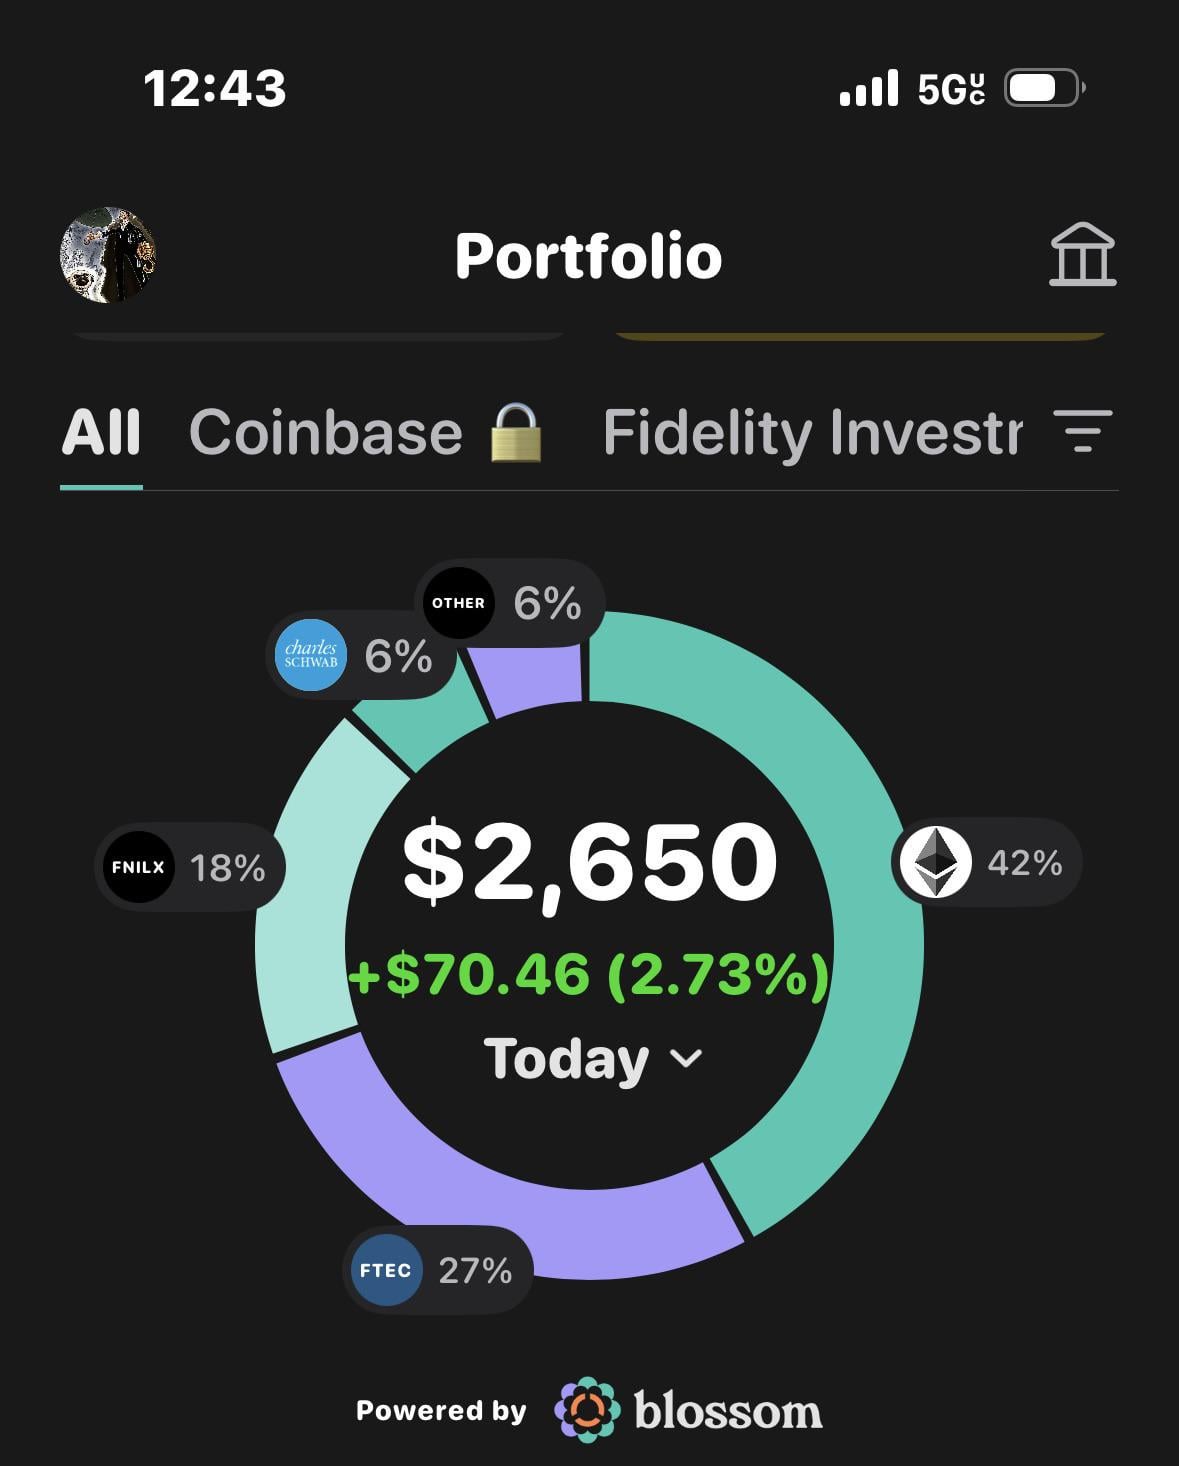1179x1466 pixels.
Task: Tap the OTHER holdings badge
Action: 458,603
